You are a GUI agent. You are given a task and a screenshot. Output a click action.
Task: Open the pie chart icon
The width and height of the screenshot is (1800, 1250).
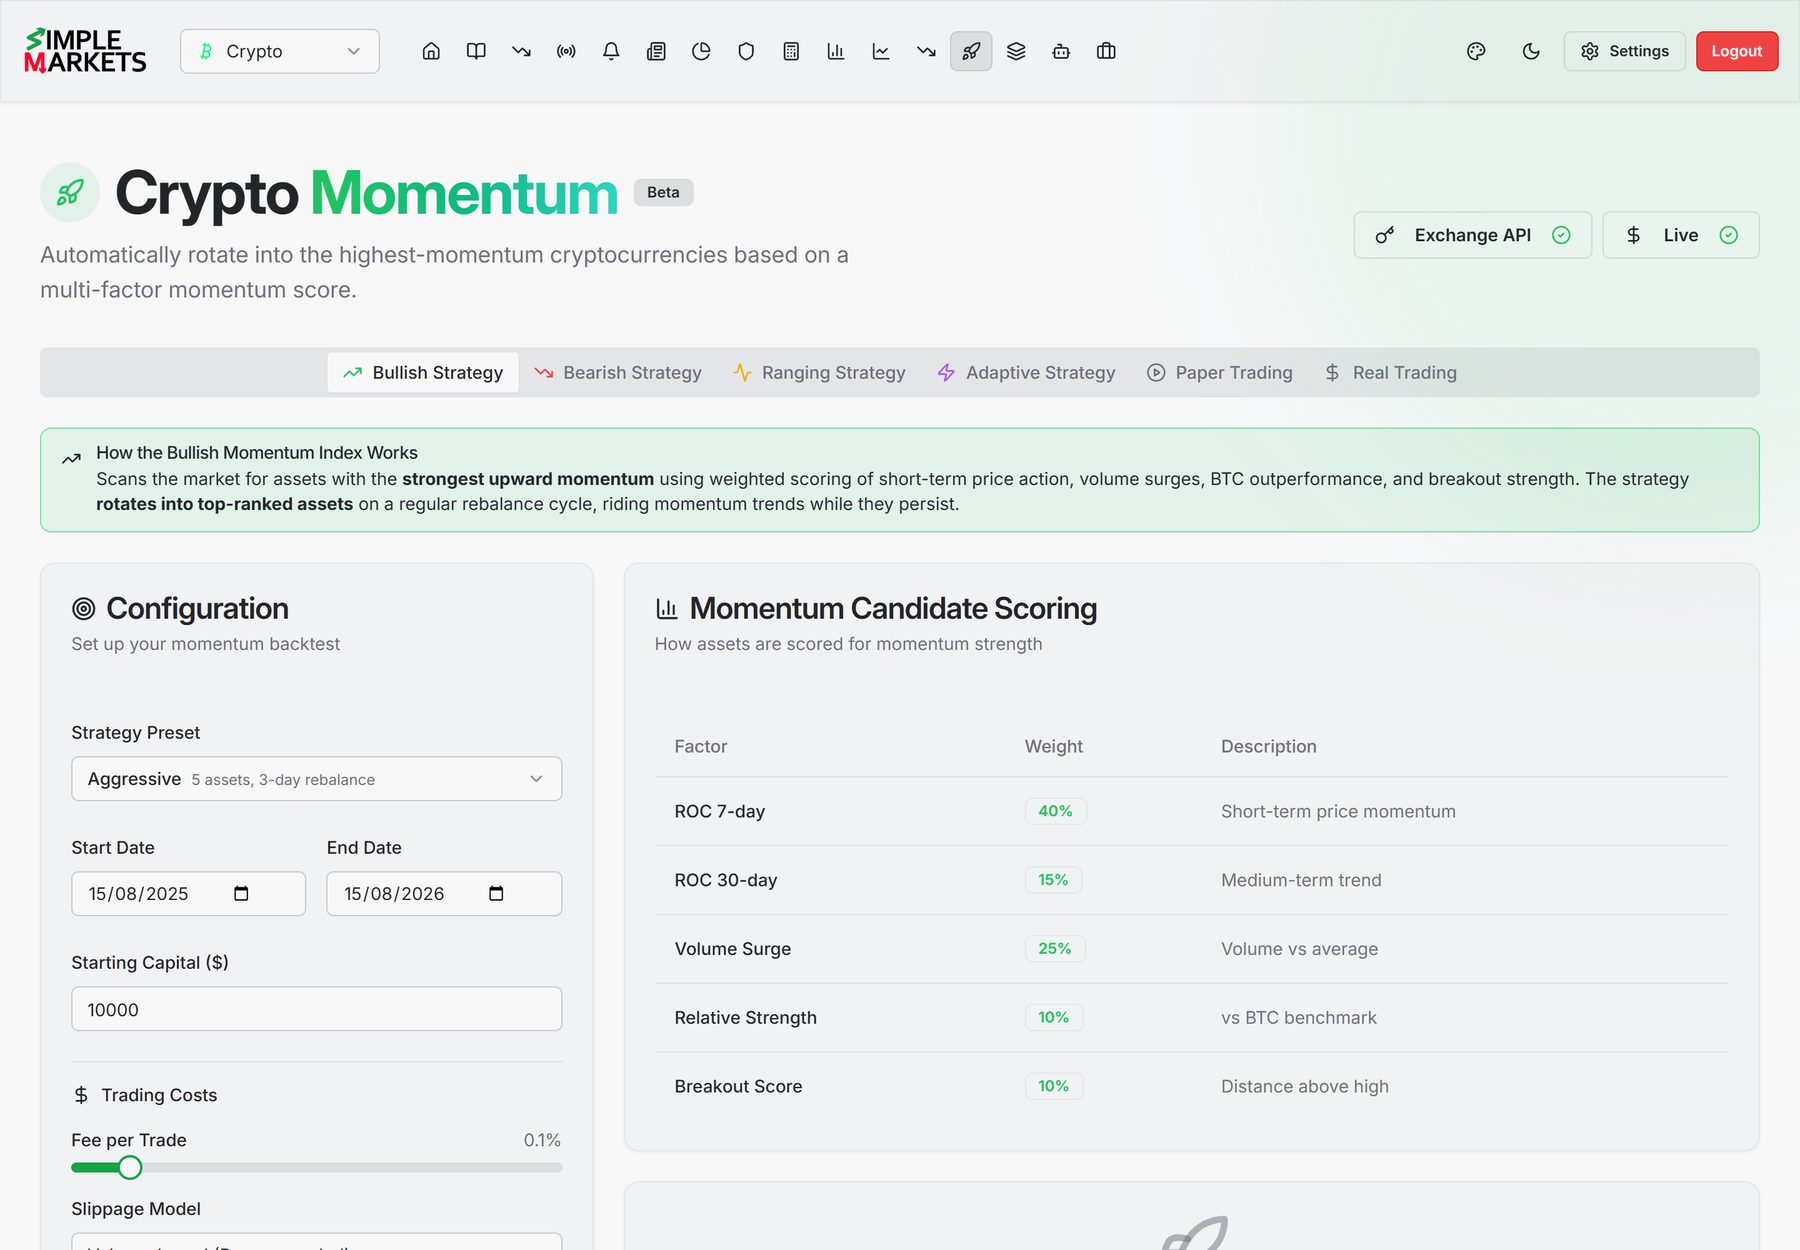pyautogui.click(x=701, y=51)
